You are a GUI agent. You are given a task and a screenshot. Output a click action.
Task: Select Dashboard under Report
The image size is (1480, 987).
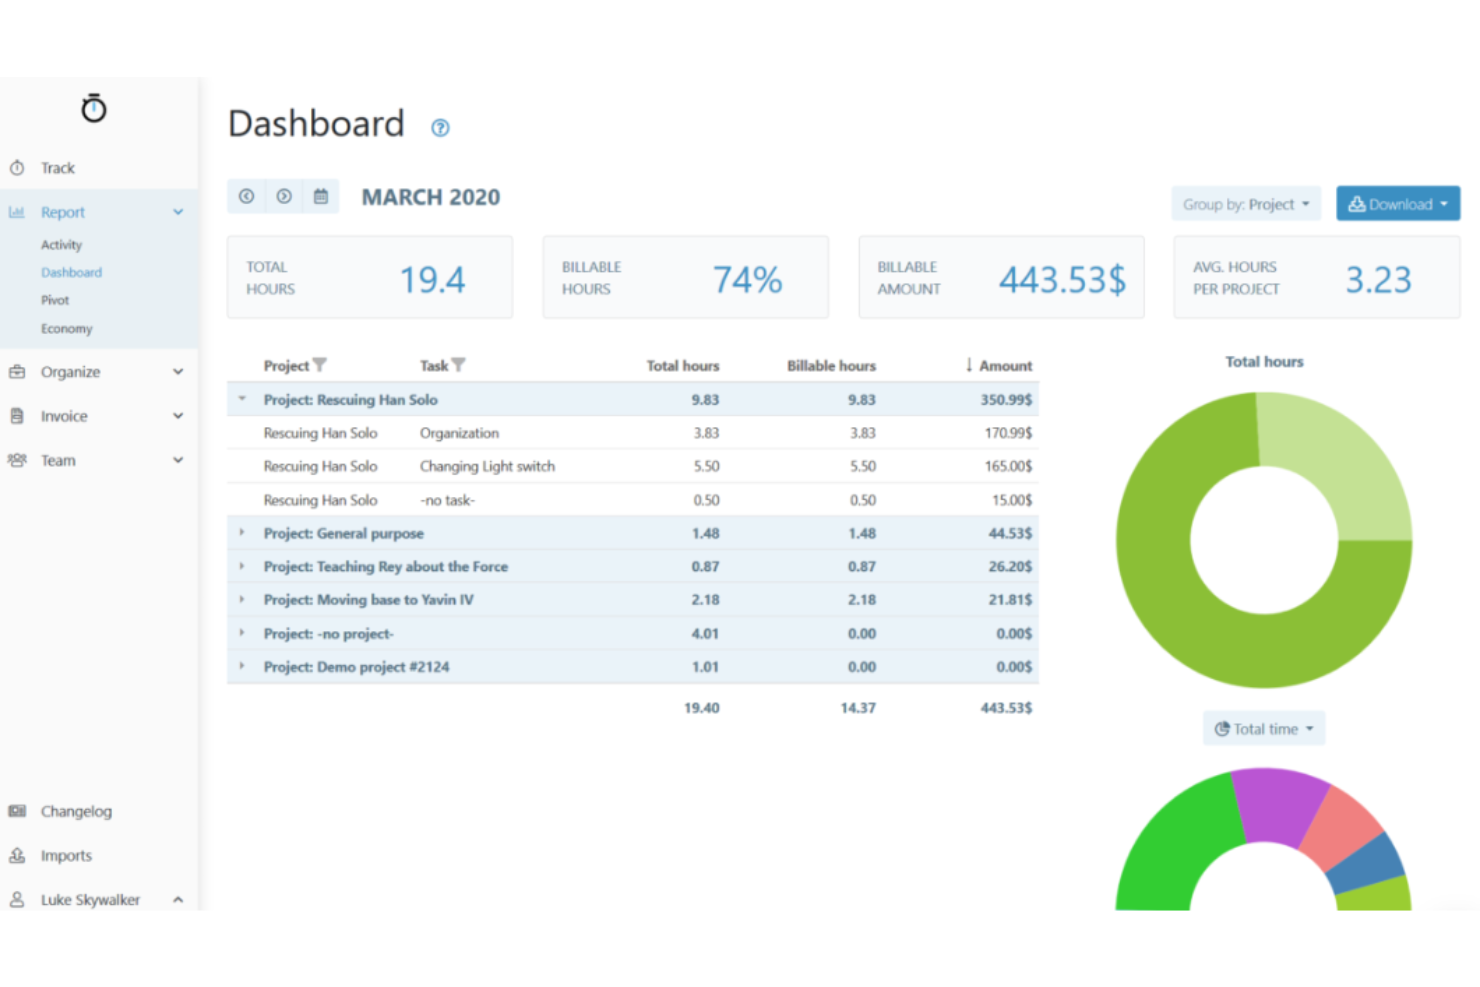(x=71, y=272)
